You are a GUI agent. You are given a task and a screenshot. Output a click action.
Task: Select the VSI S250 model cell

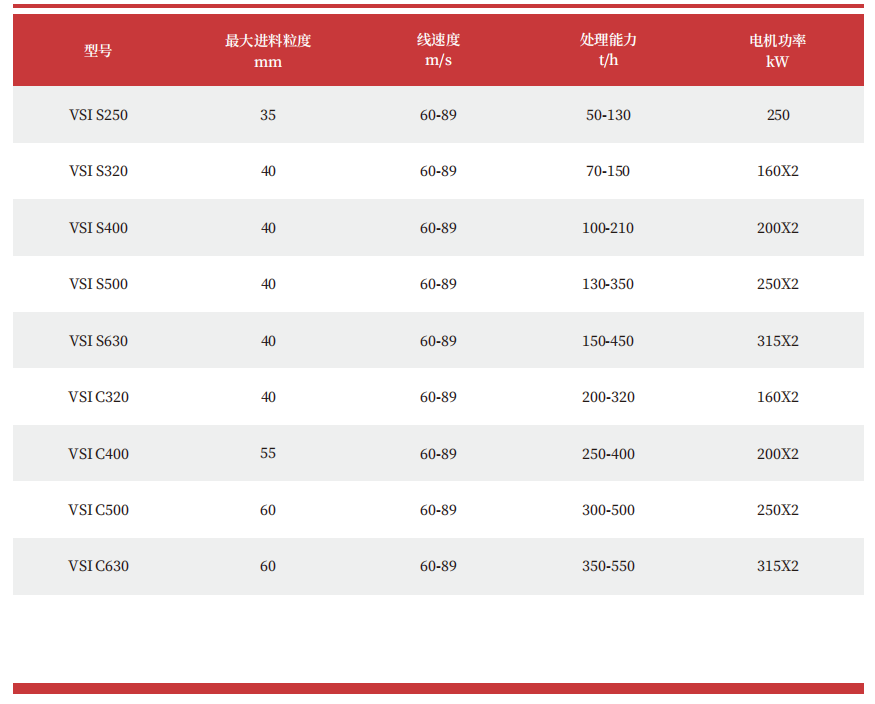[x=98, y=115]
